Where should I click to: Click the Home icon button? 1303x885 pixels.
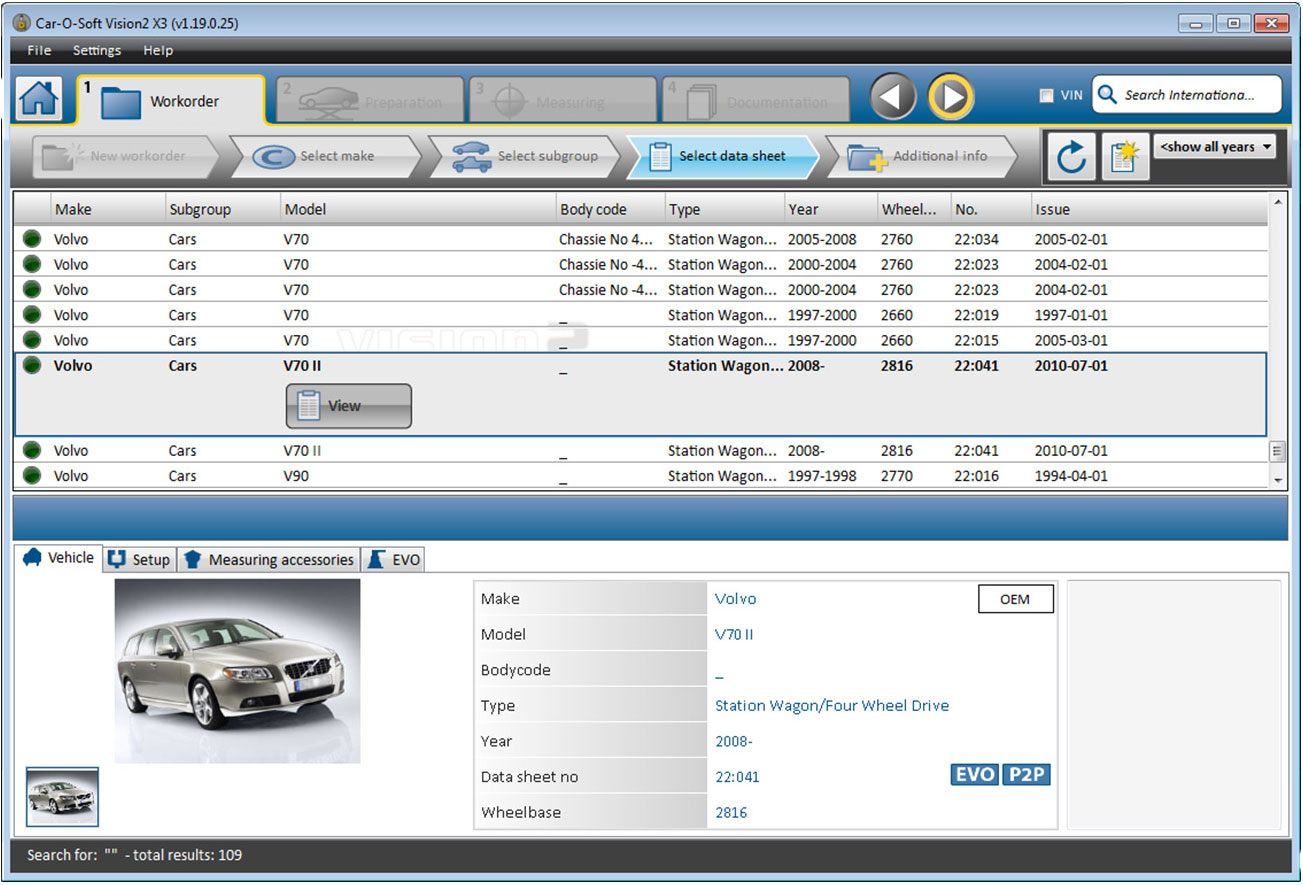[38, 99]
